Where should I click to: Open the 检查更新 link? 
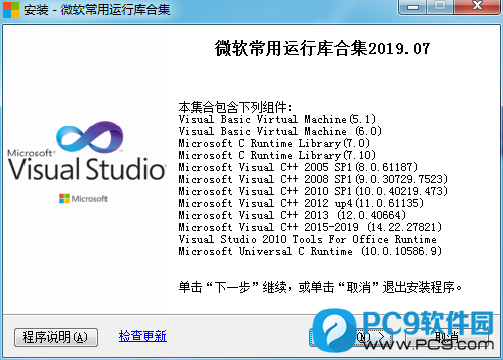coord(143,336)
